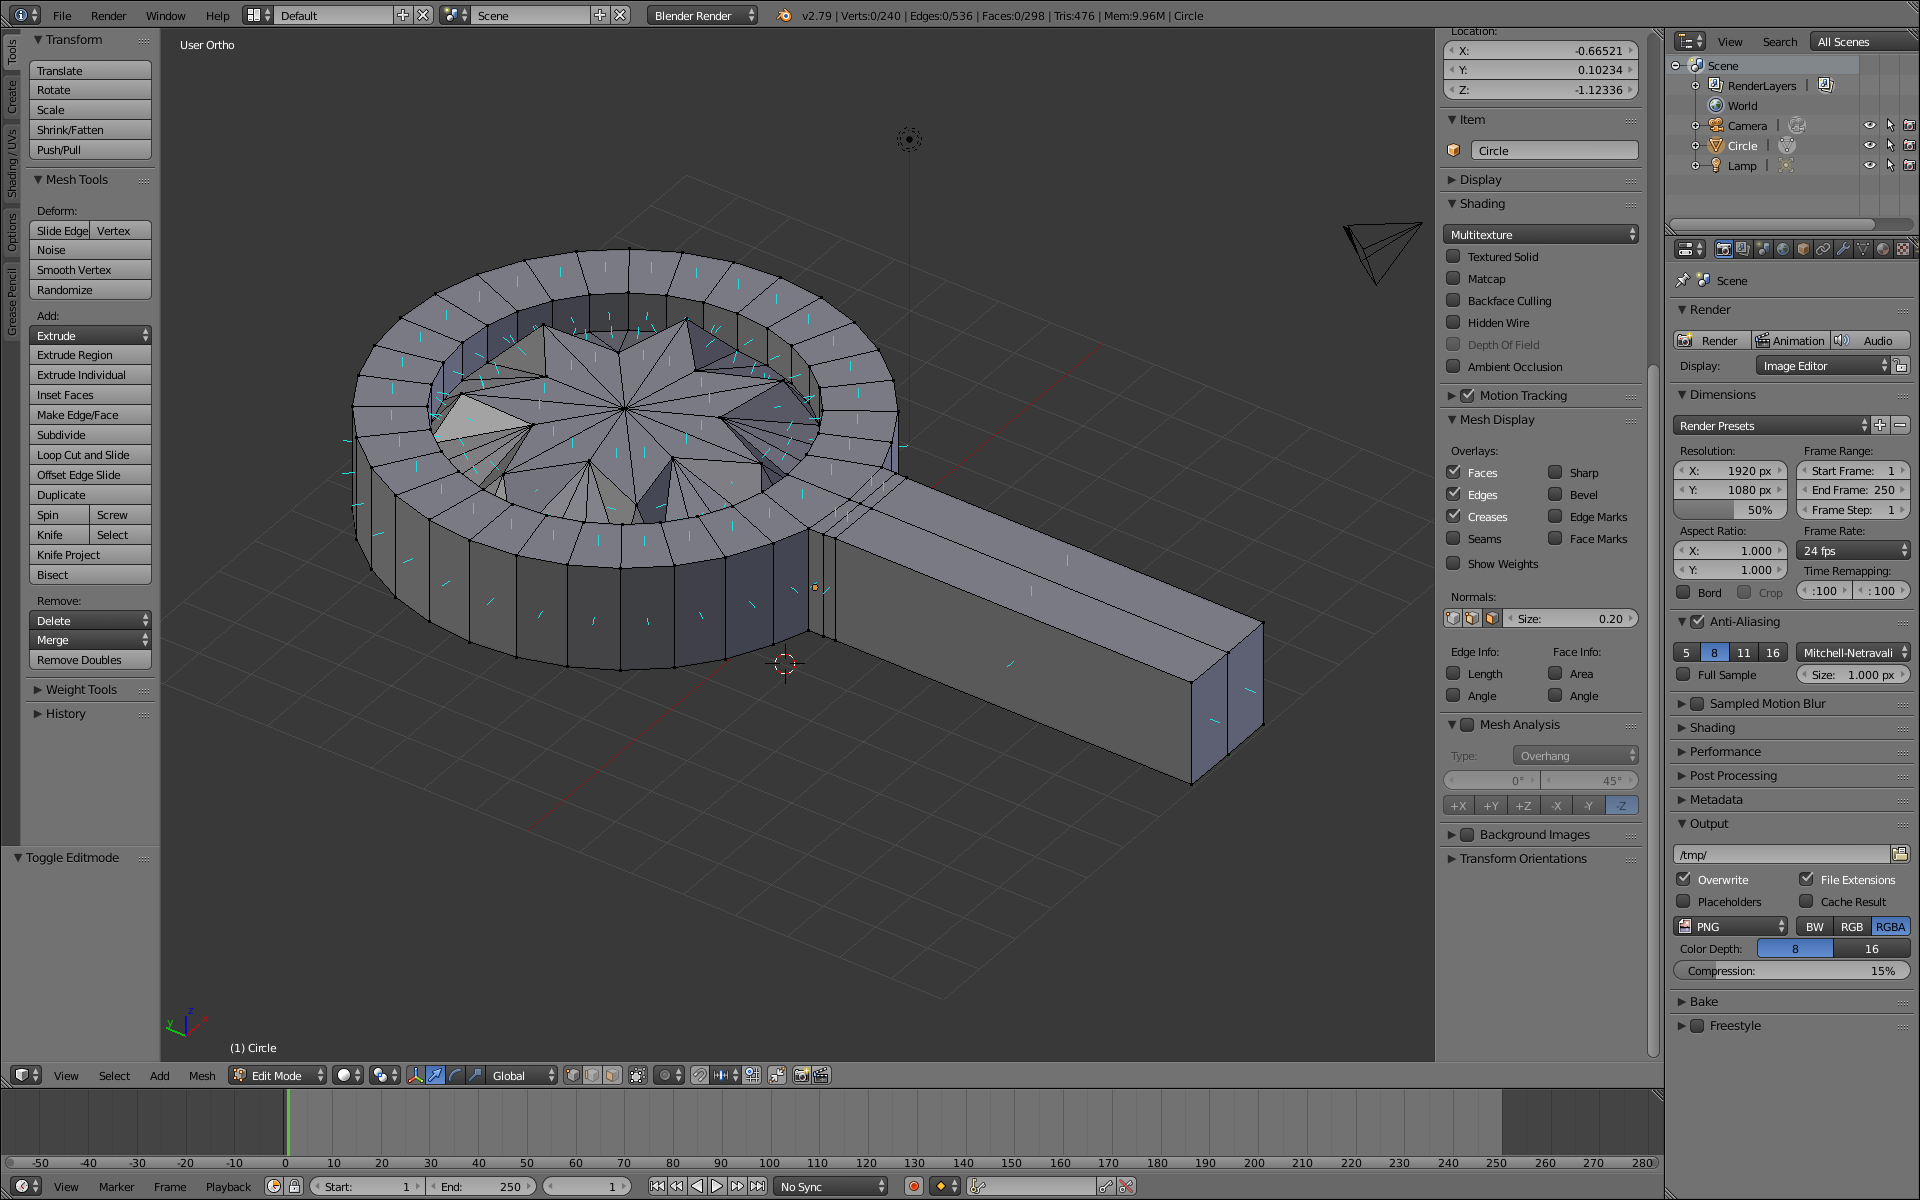Viewport: 1920px width, 1200px height.
Task: Open the Scene properties tab icon
Action: [x=1763, y=249]
